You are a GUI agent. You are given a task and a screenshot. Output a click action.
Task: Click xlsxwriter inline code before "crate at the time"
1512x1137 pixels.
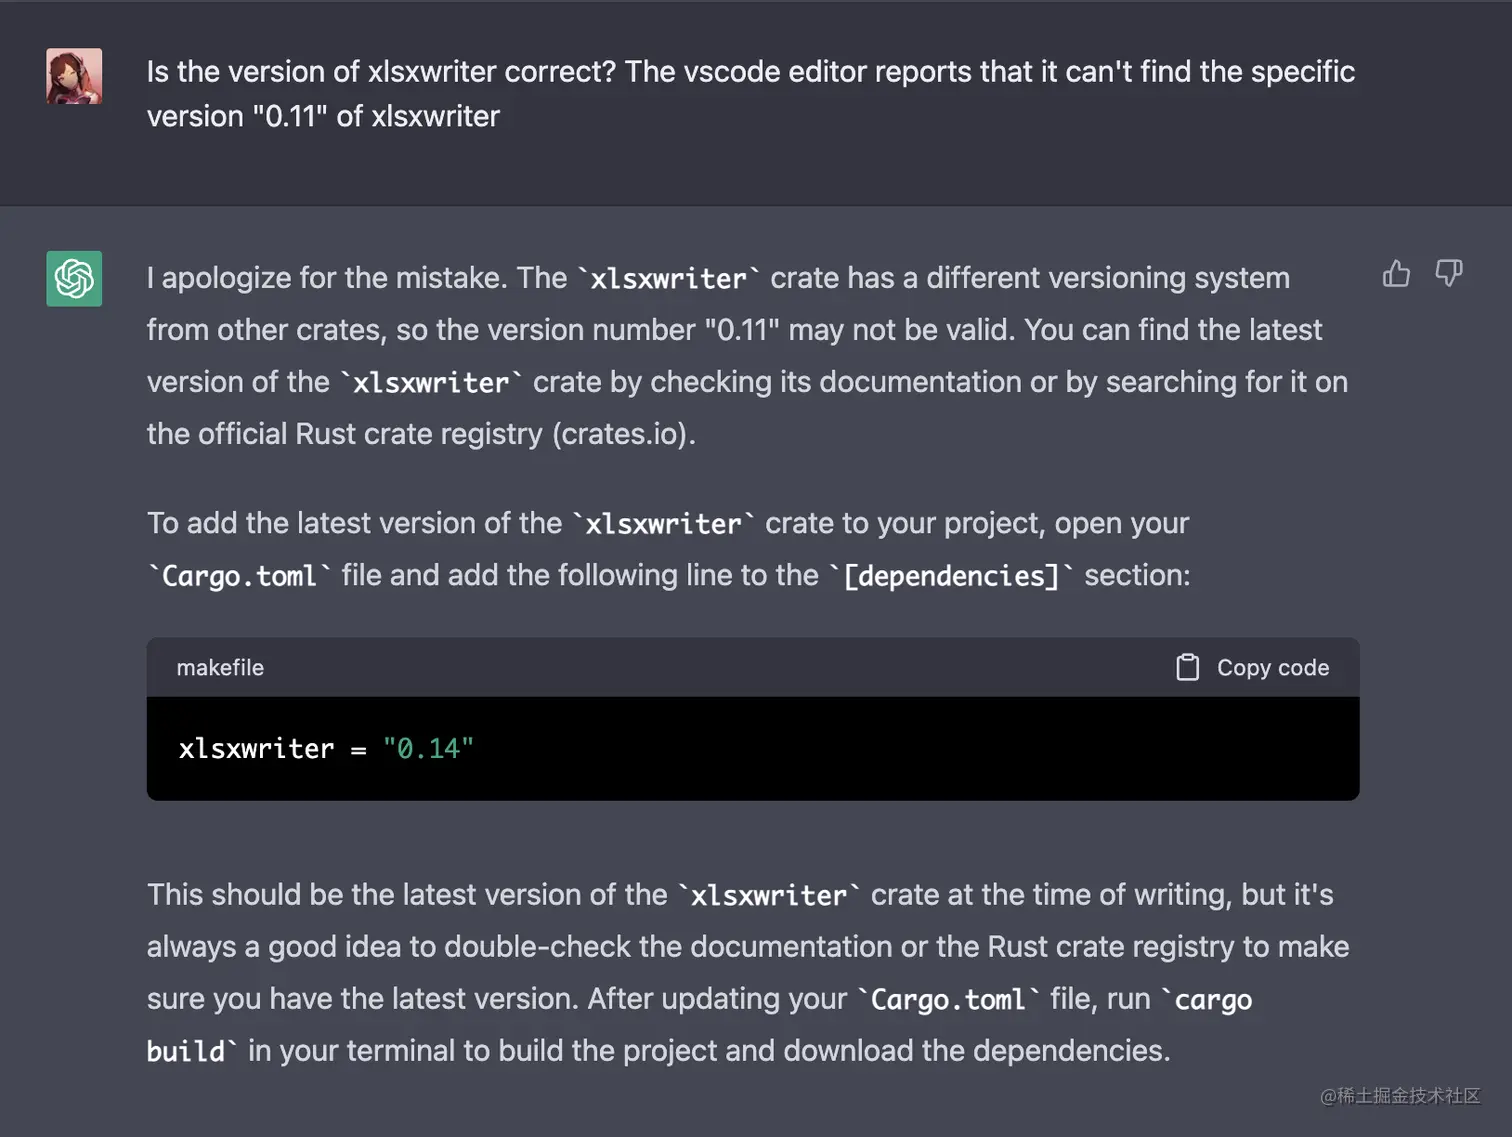pyautogui.click(x=769, y=895)
